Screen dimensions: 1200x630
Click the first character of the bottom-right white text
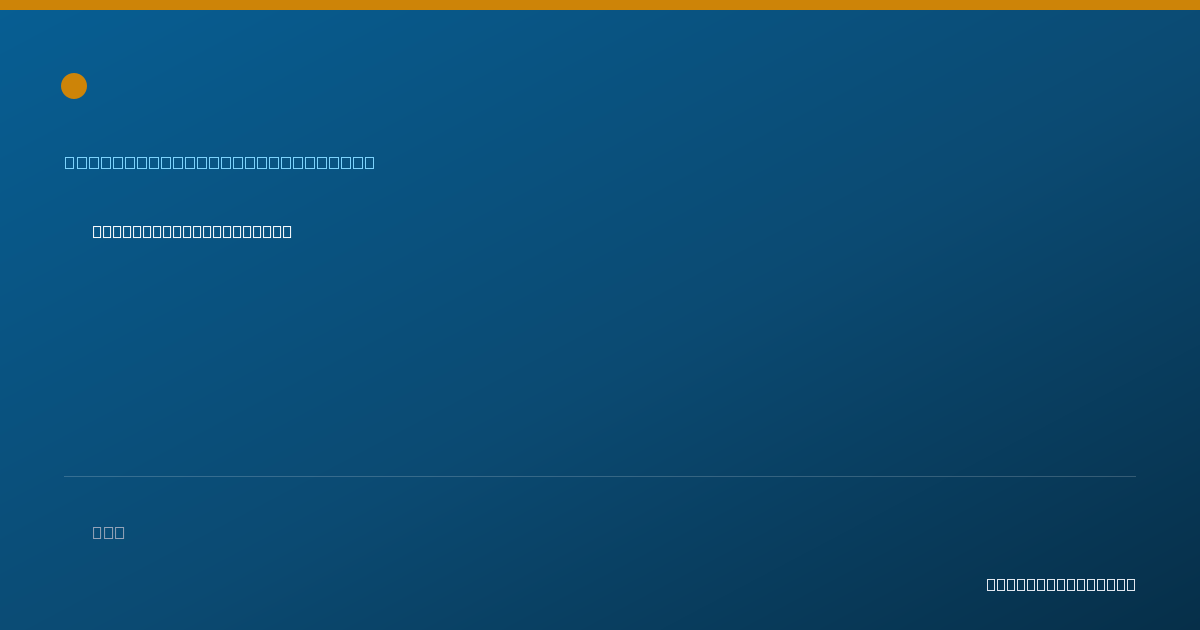(x=991, y=584)
